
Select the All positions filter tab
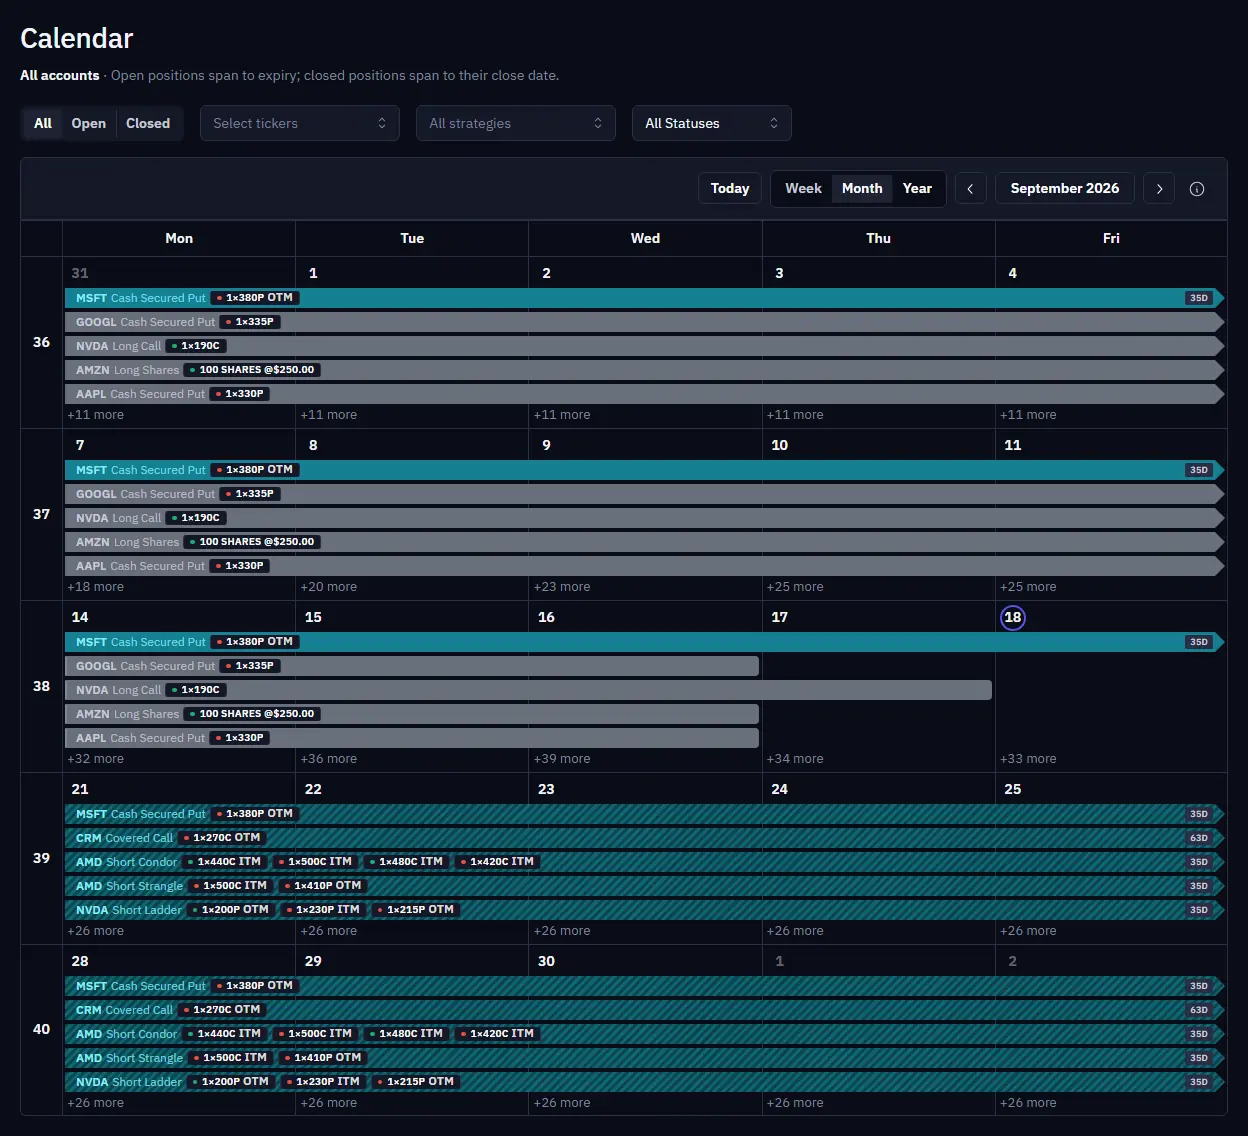pyautogui.click(x=43, y=123)
